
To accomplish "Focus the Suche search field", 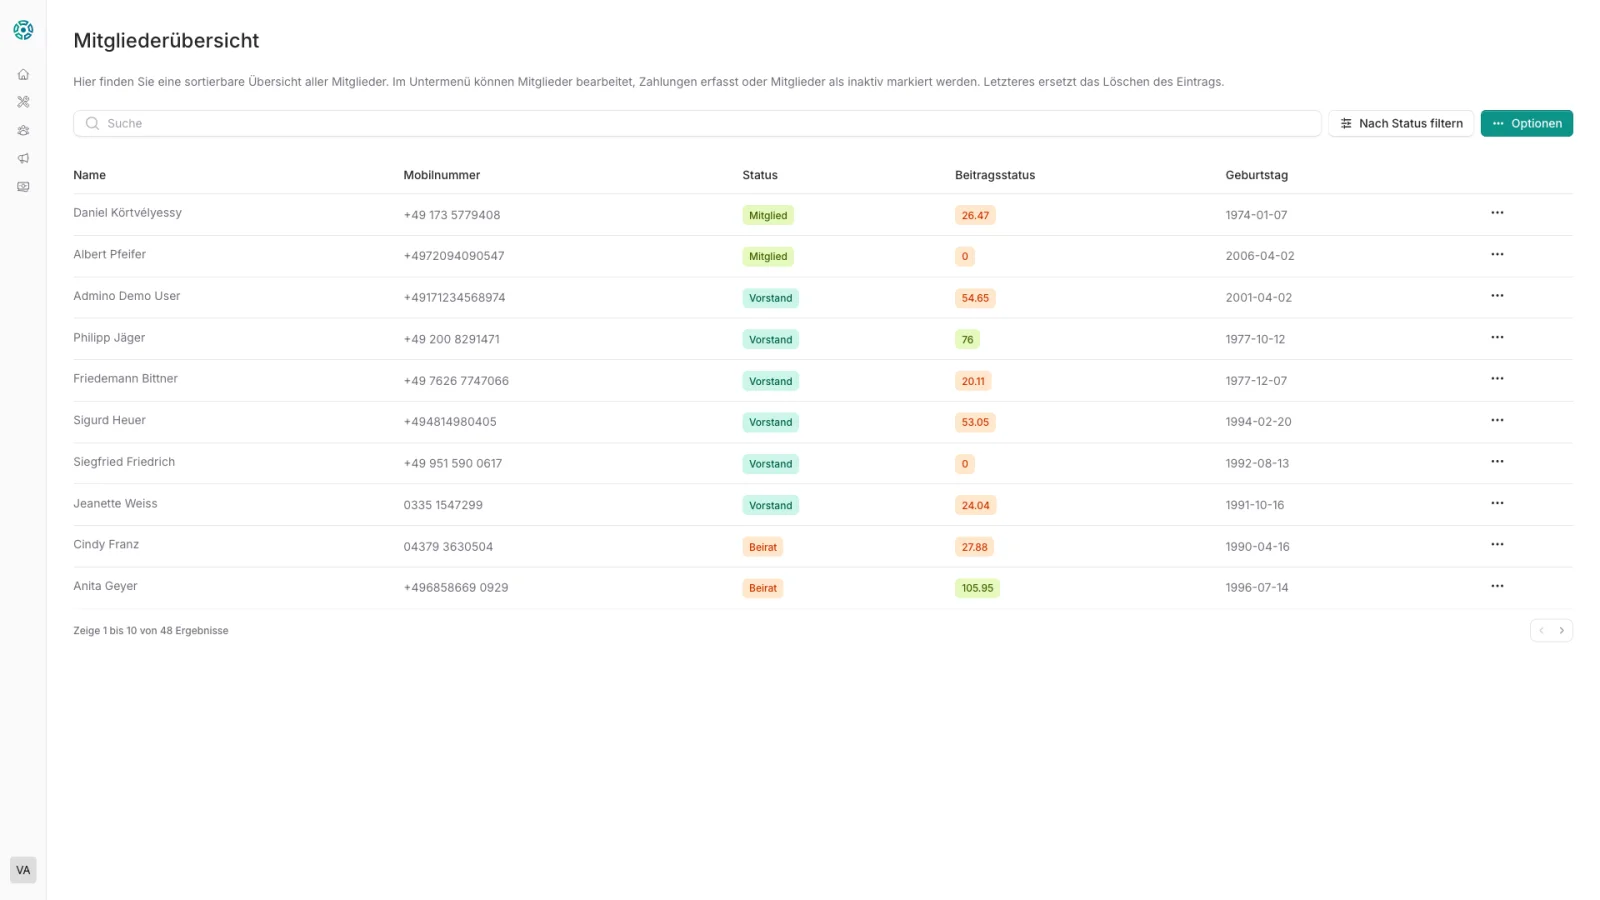I will point(700,123).
